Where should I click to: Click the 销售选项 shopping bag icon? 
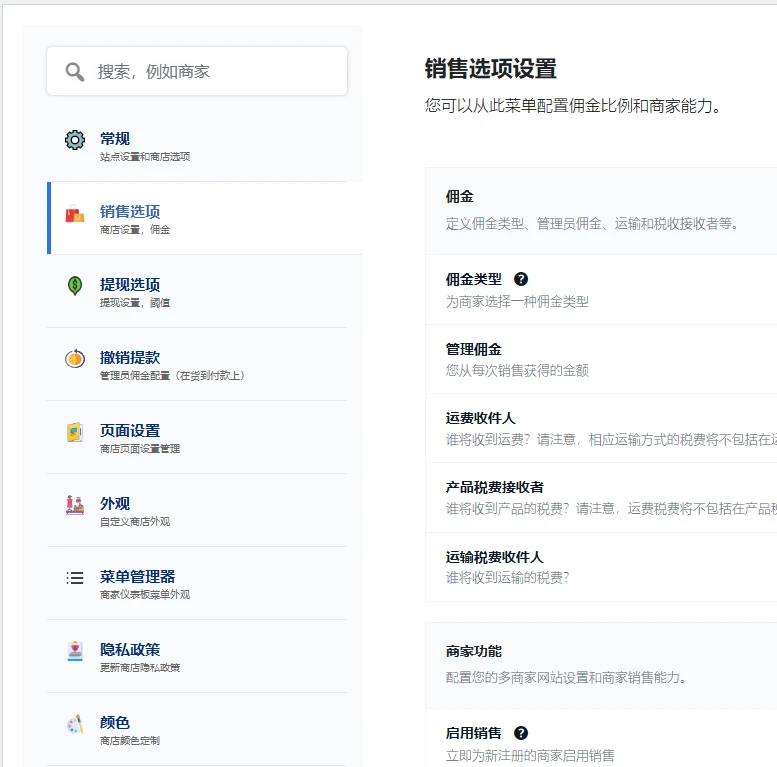click(x=75, y=214)
